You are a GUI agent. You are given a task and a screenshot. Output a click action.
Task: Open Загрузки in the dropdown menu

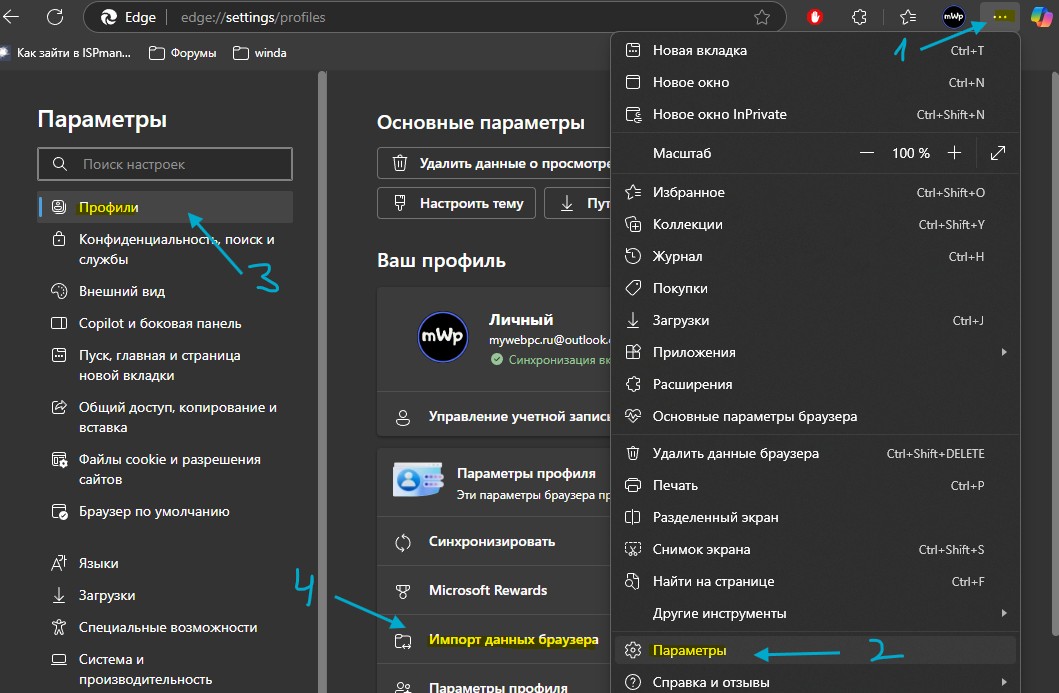(815, 320)
